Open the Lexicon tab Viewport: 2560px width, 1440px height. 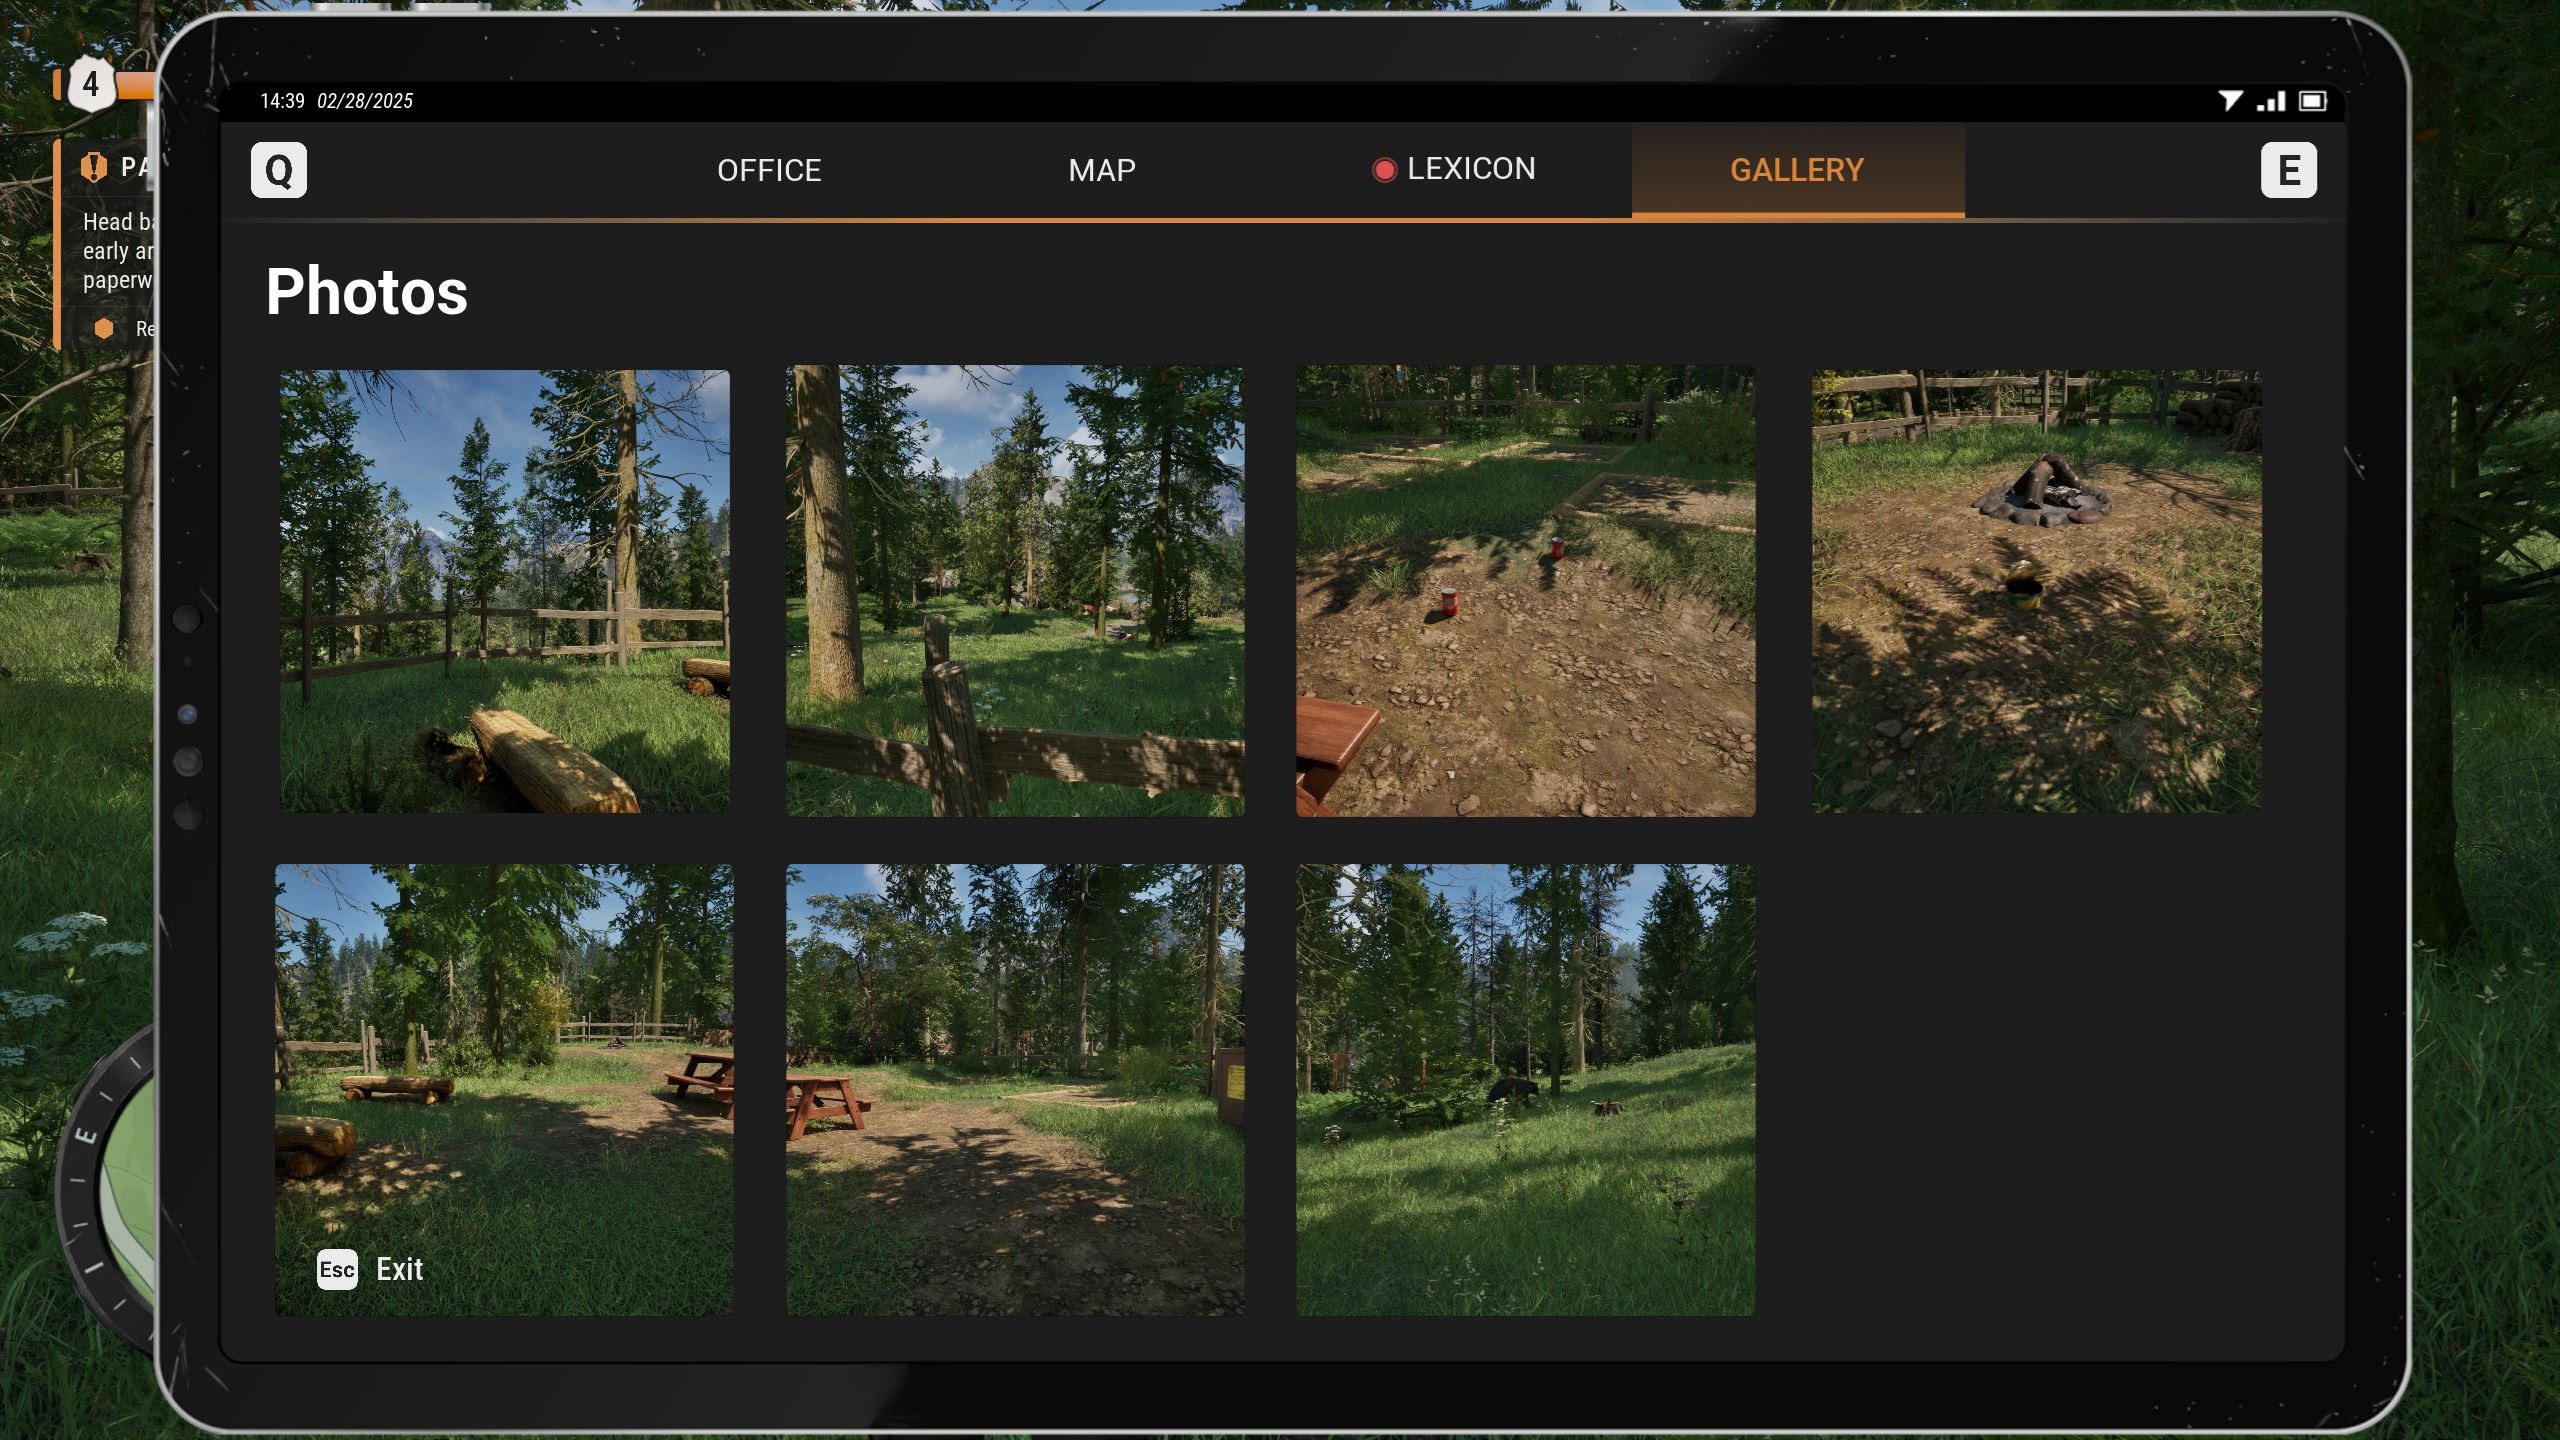(1470, 169)
